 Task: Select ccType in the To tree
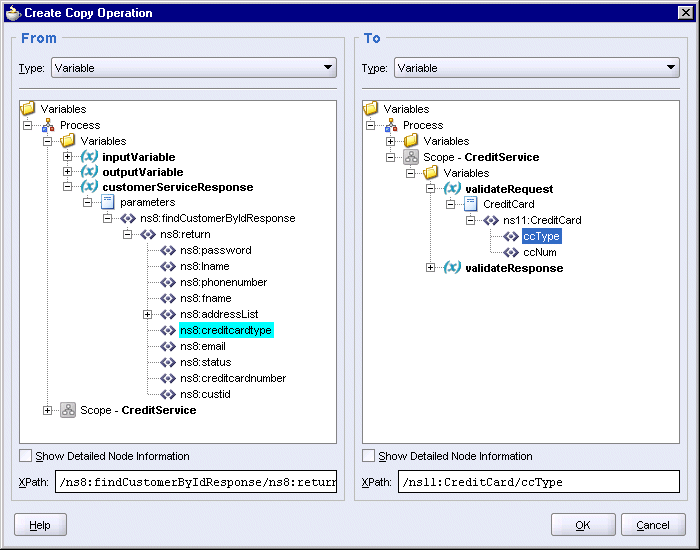542,236
